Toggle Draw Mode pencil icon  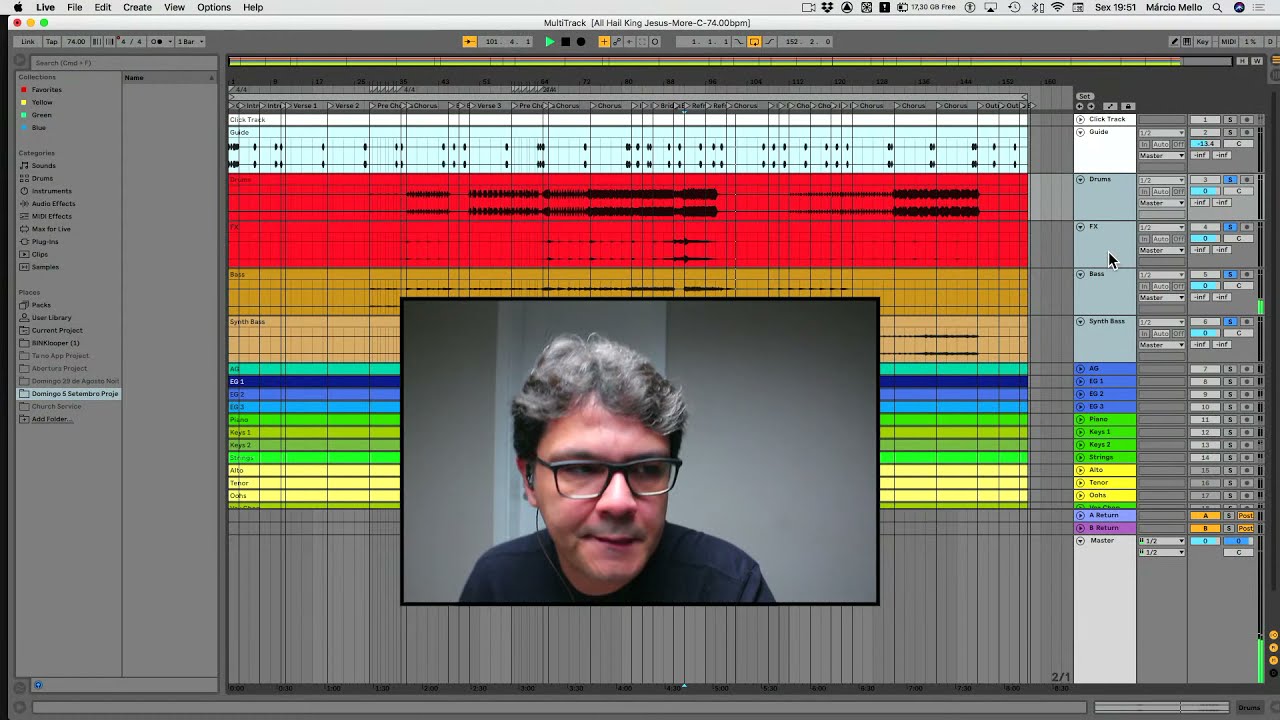point(1175,41)
